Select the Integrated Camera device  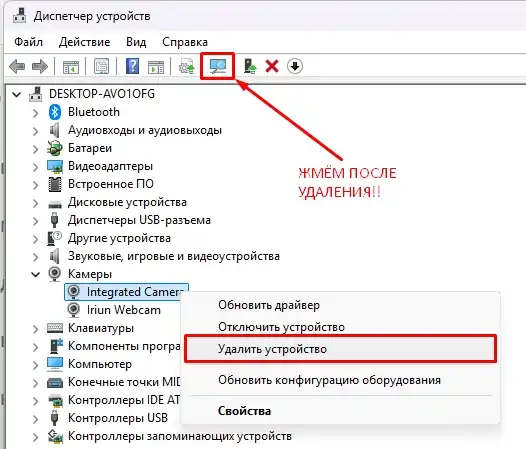126,292
